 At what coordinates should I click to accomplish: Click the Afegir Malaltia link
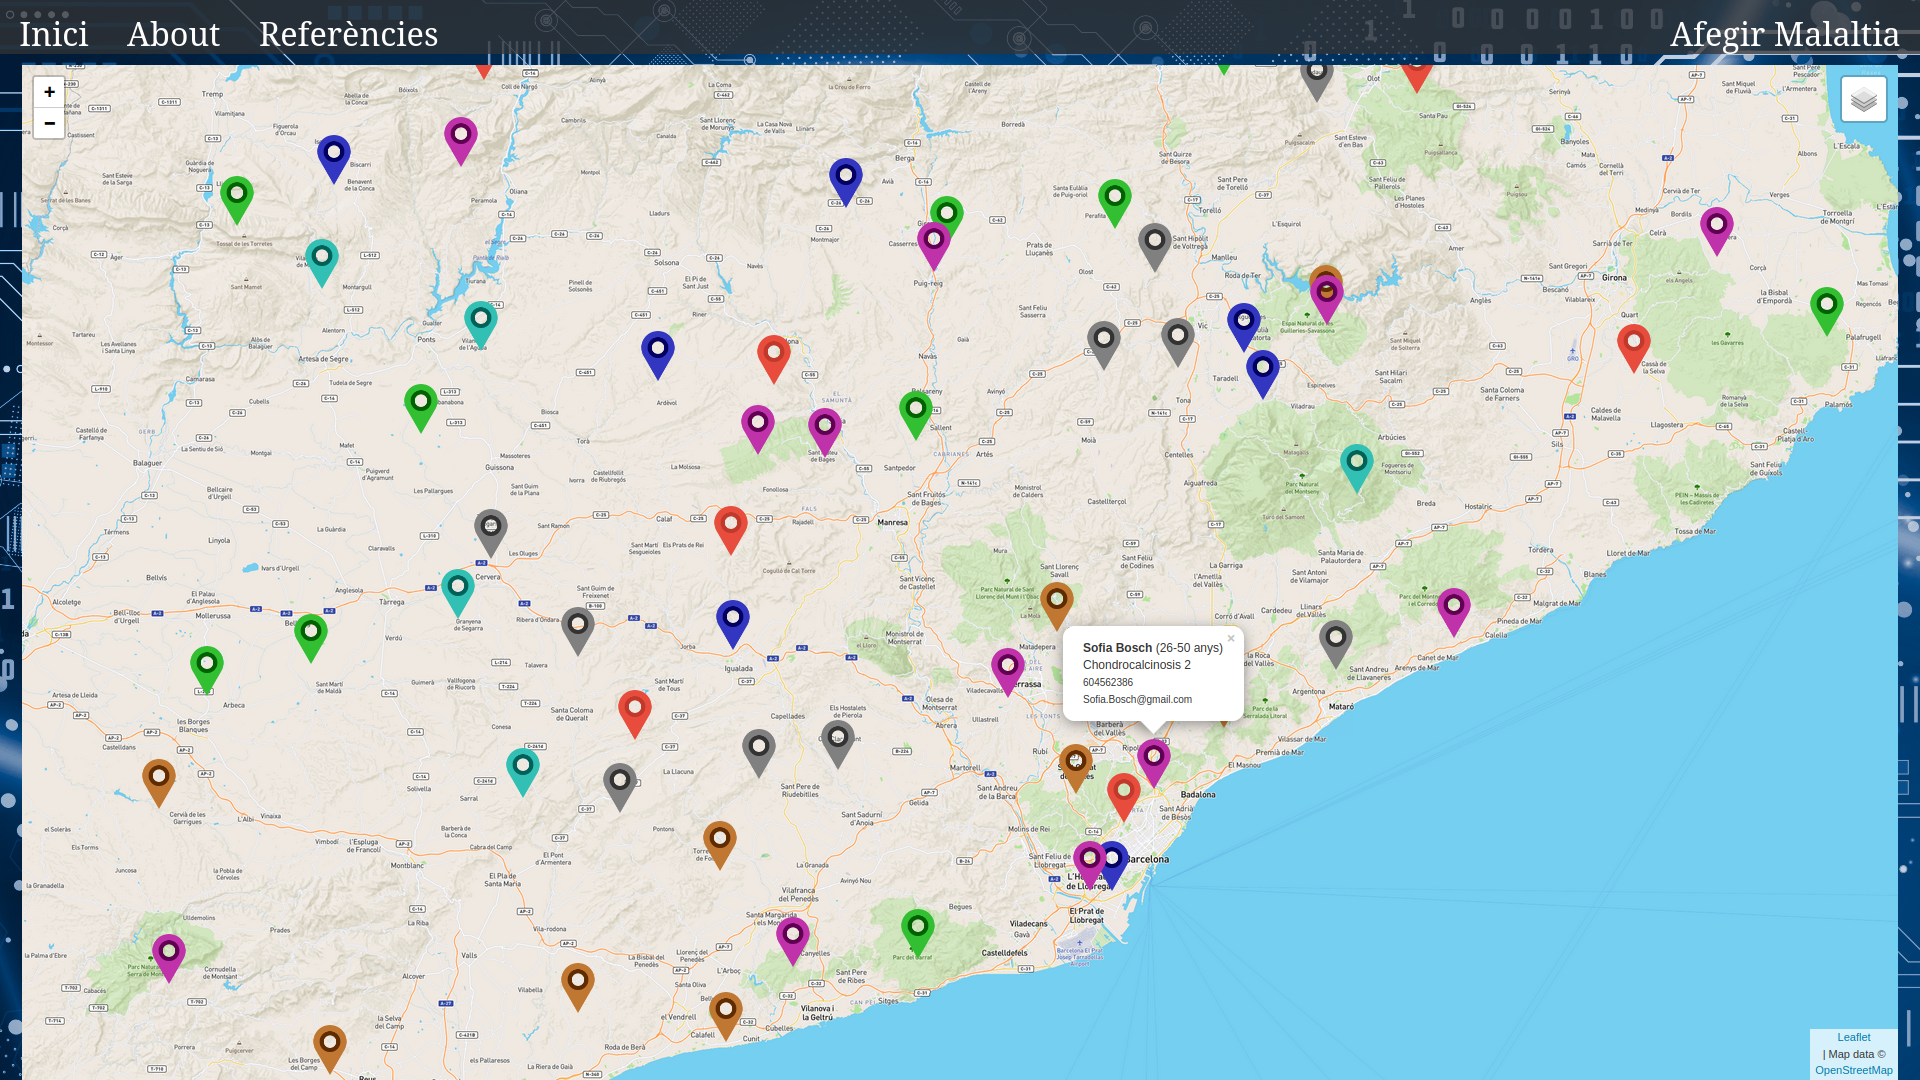point(1784,34)
